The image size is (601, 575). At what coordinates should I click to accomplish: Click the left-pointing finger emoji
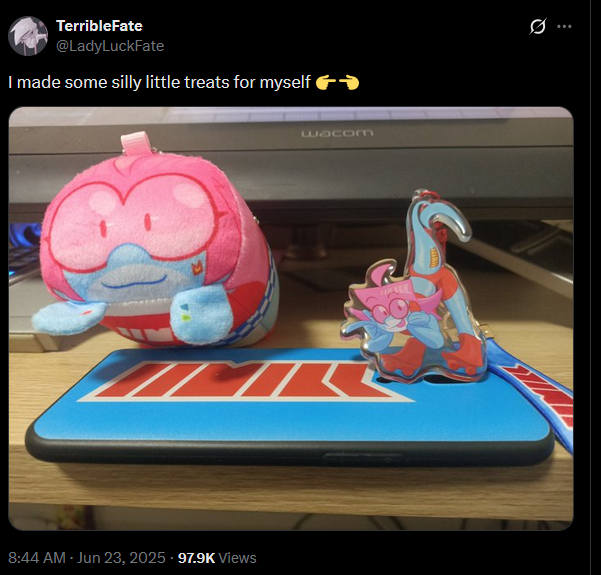pyautogui.click(x=326, y=82)
